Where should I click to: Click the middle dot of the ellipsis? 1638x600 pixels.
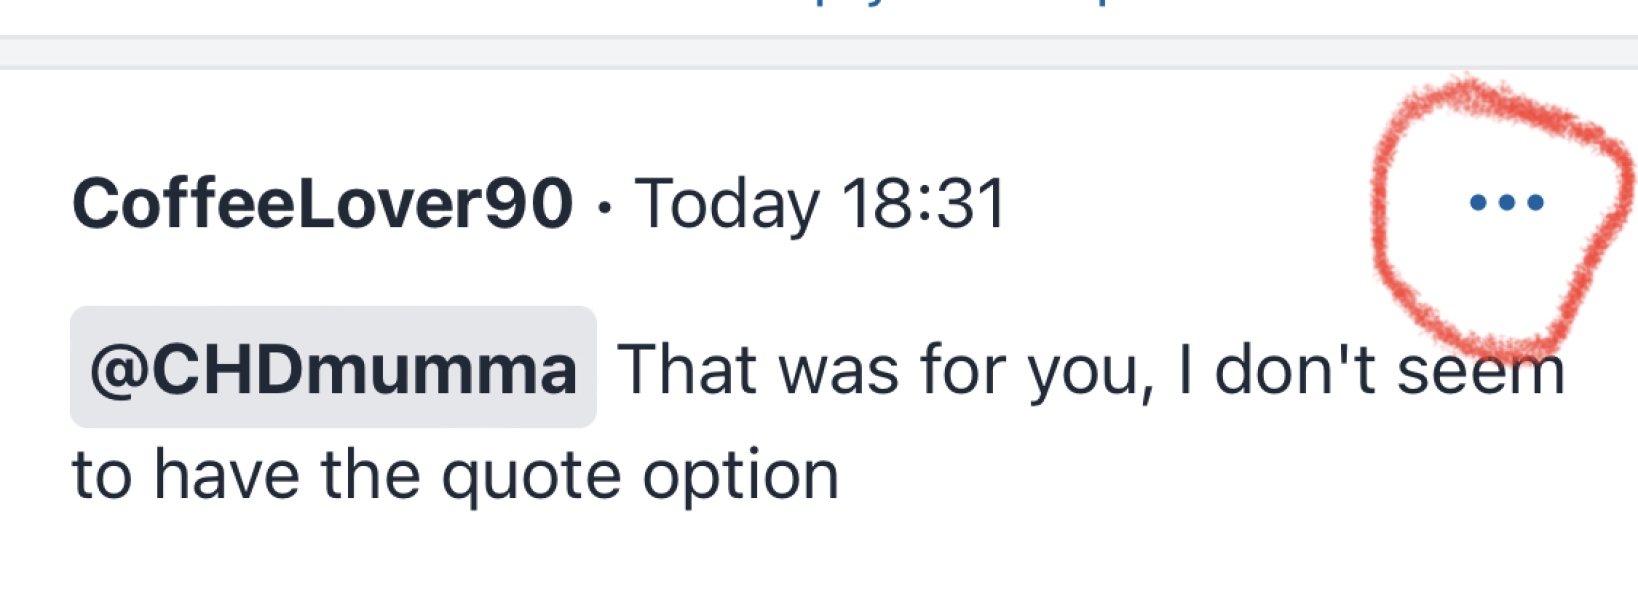click(1506, 203)
